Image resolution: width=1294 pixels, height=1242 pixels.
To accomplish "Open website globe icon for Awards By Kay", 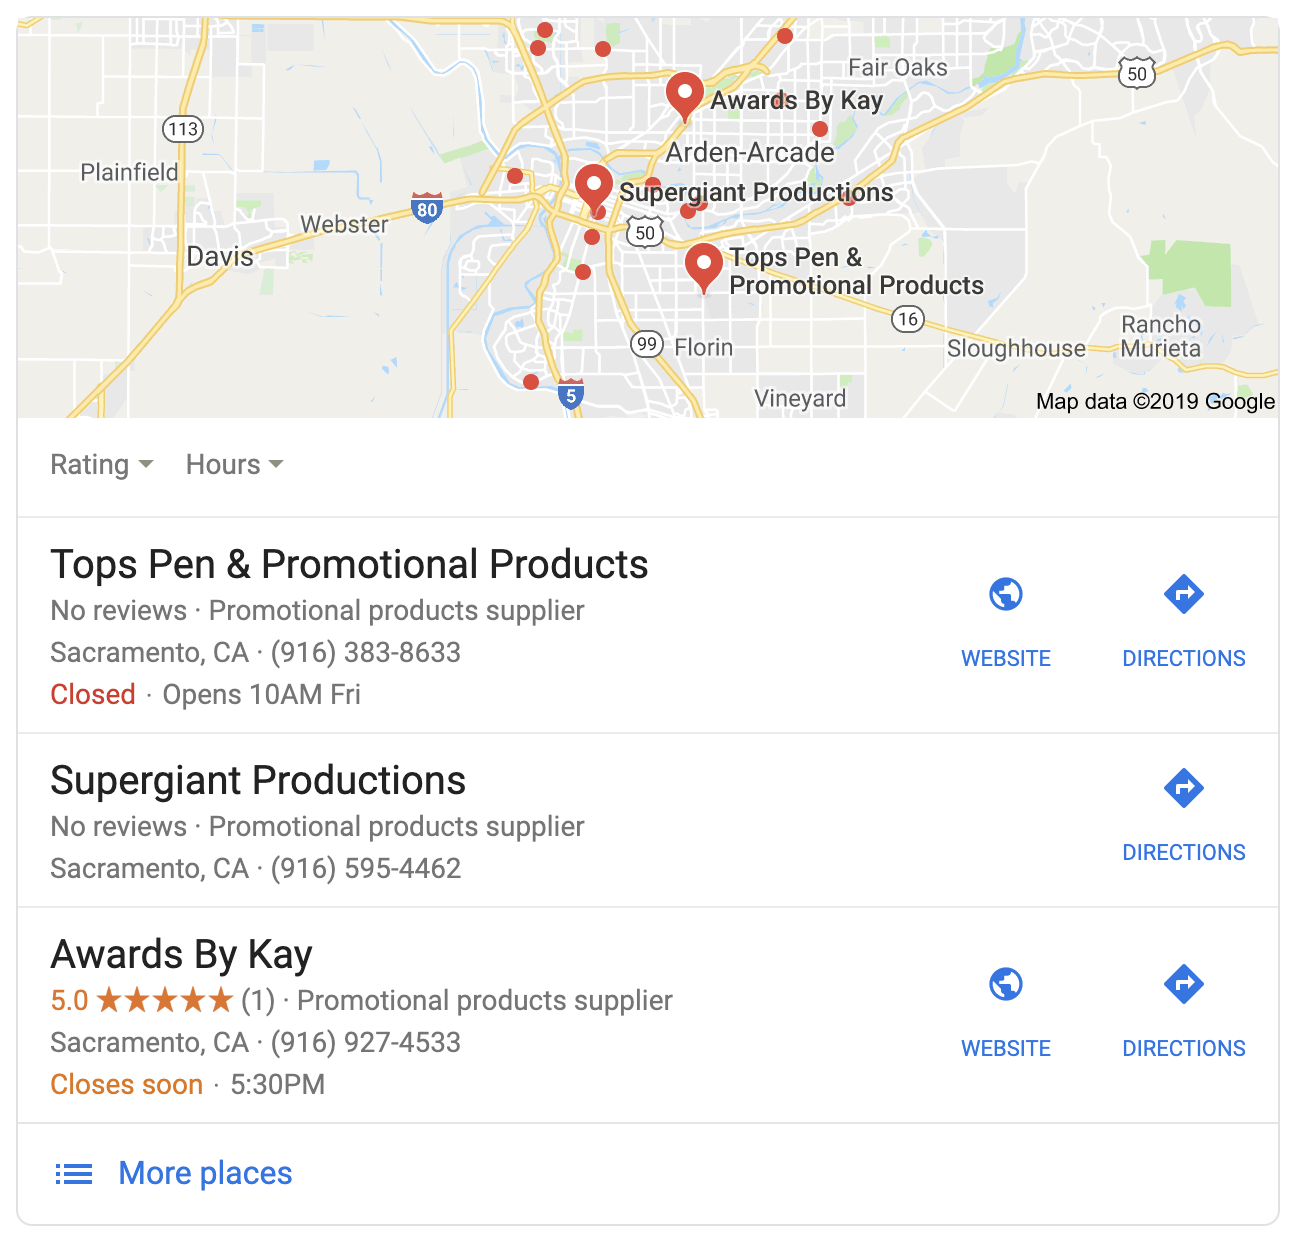I will 1006,984.
